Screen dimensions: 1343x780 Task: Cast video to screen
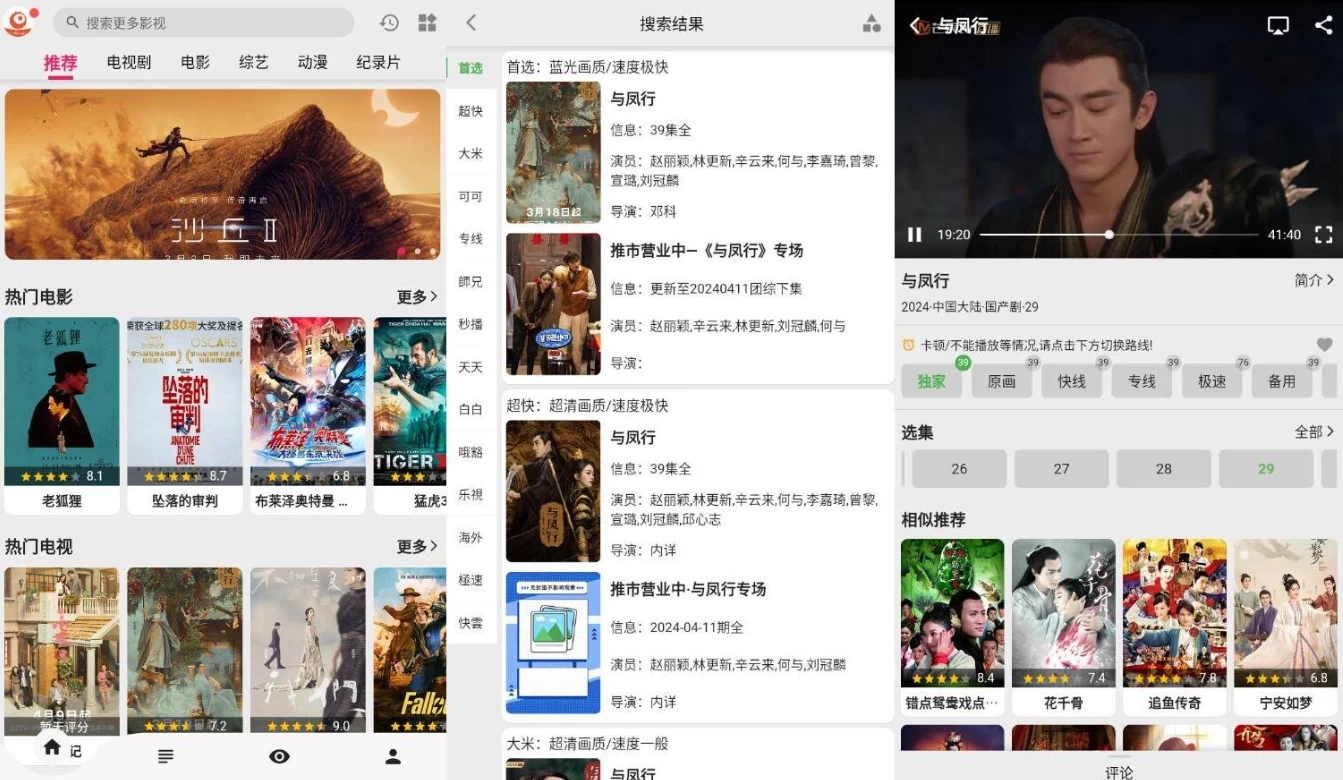click(1278, 26)
